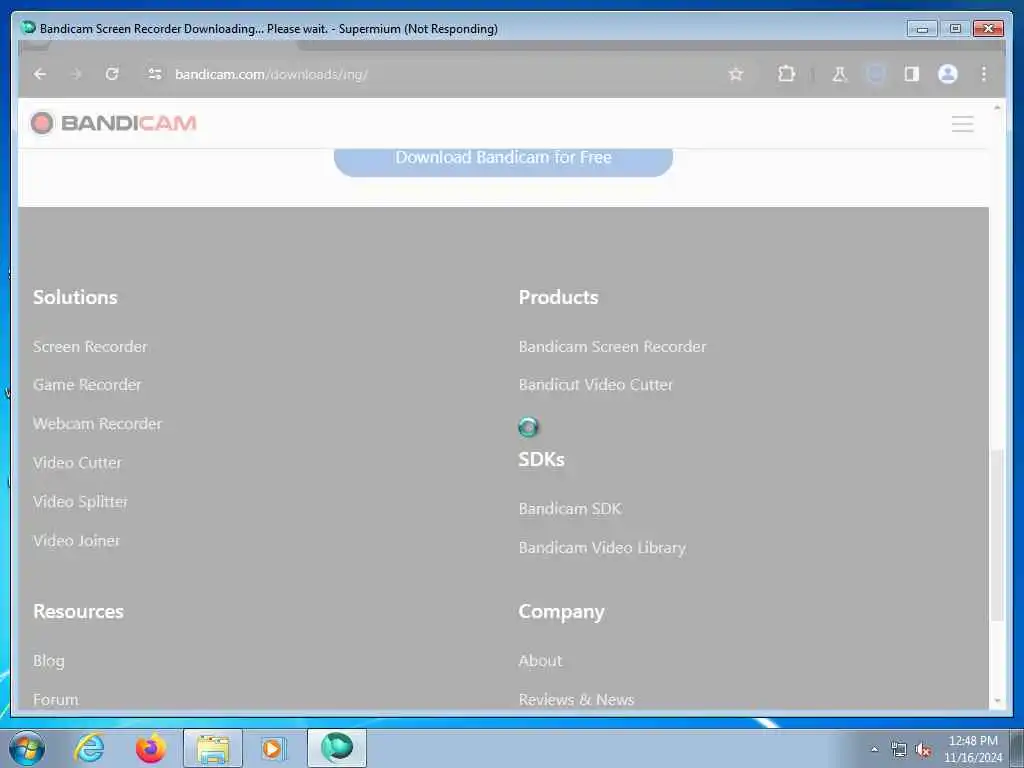The height and width of the screenshot is (768, 1024).
Task: Open the Game Recorder link
Action: (87, 385)
